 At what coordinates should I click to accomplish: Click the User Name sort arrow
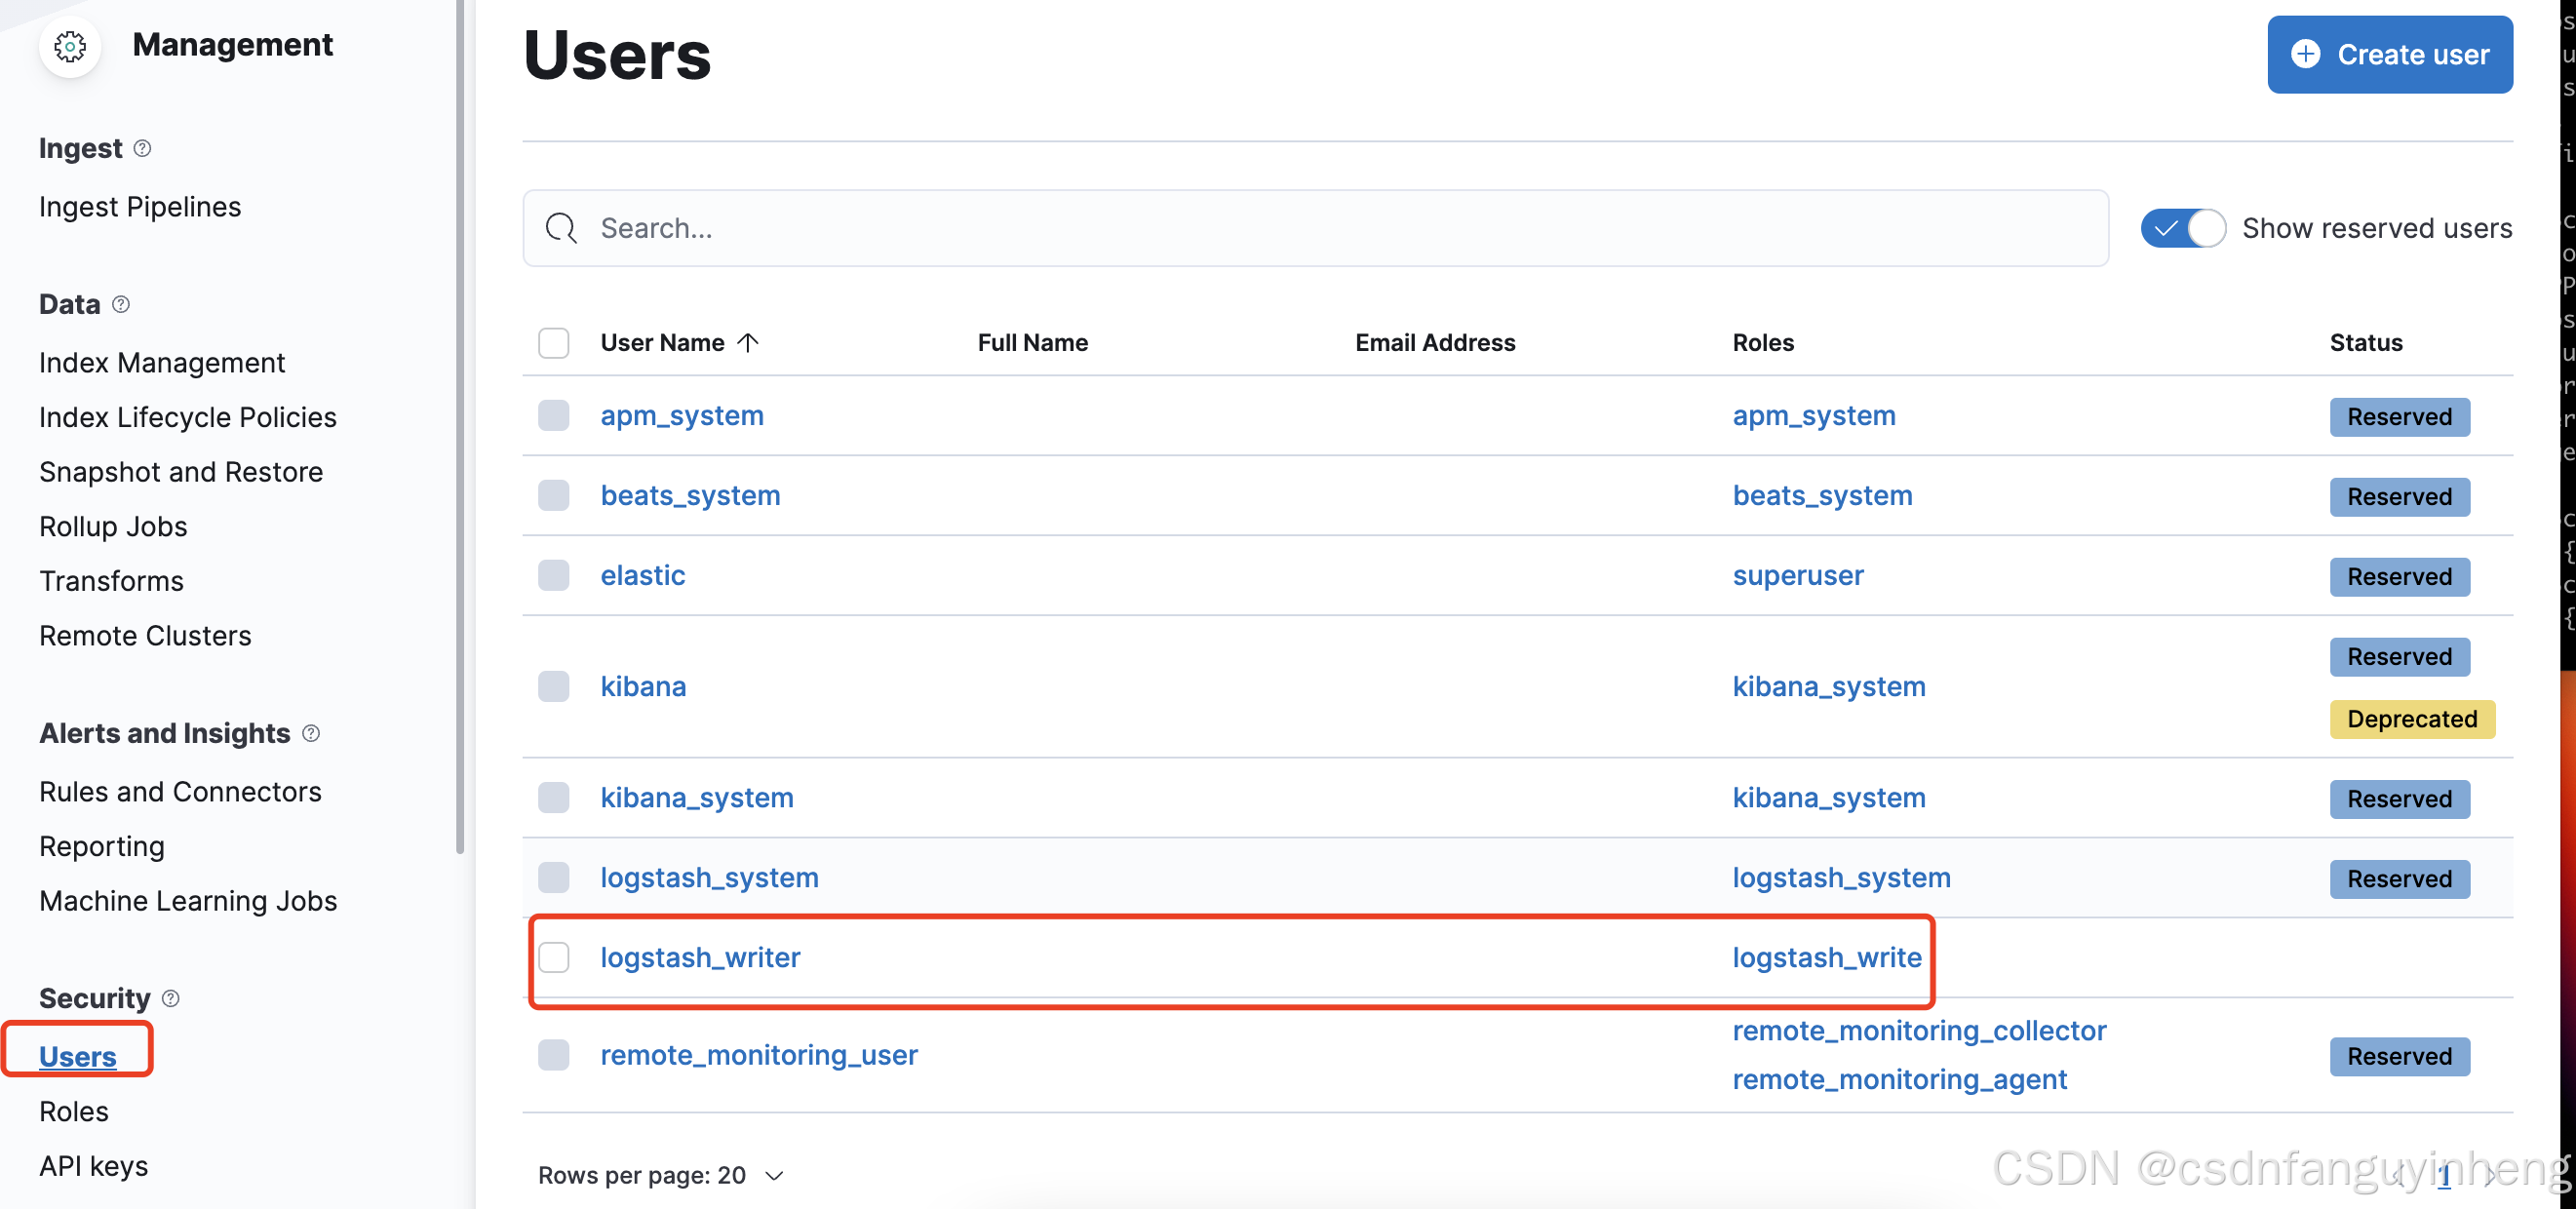coord(748,343)
